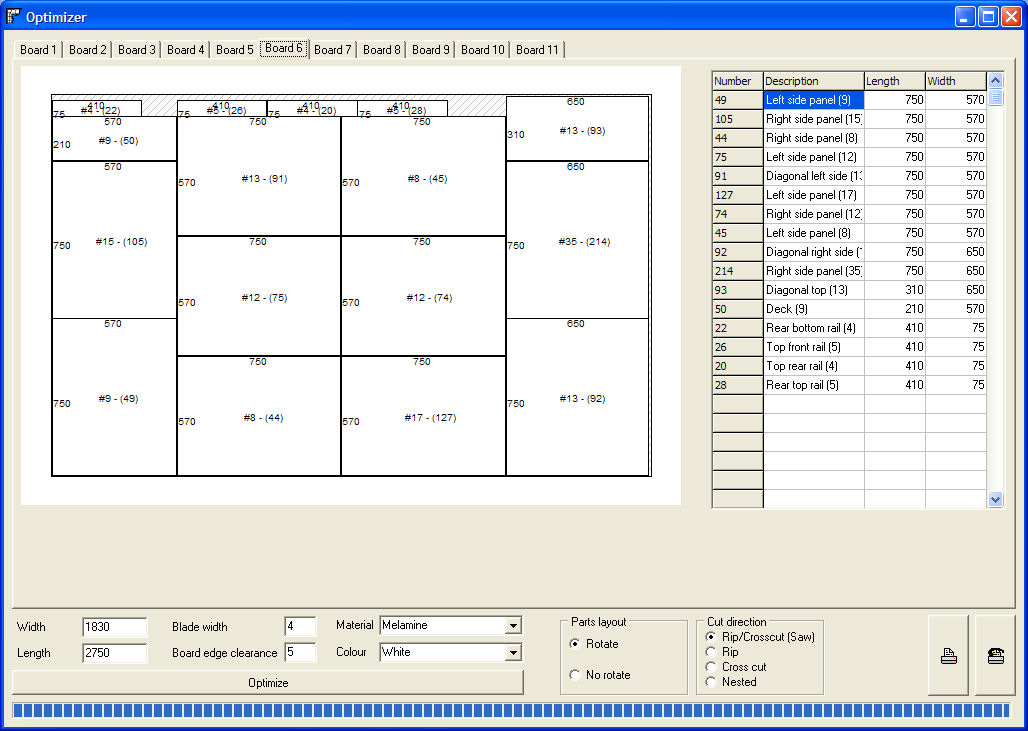
Task: Click the Optimizer title bar app icon
Action: click(13, 16)
